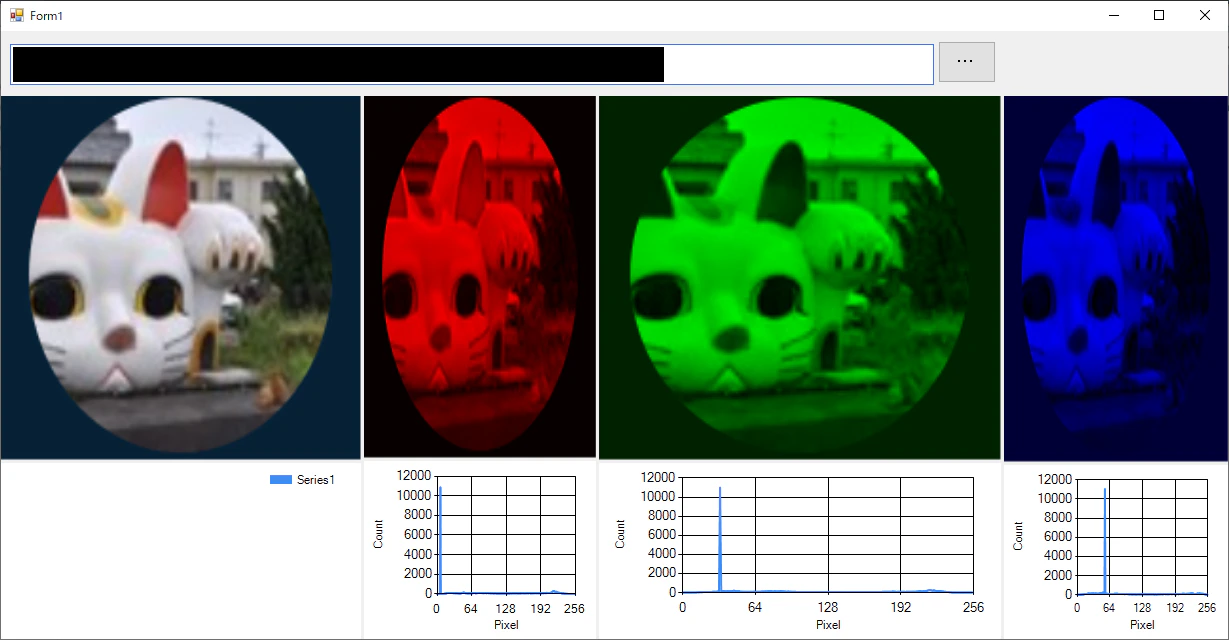This screenshot has height=640, width=1229.
Task: Click the Form1 window title text
Action: pos(46,16)
